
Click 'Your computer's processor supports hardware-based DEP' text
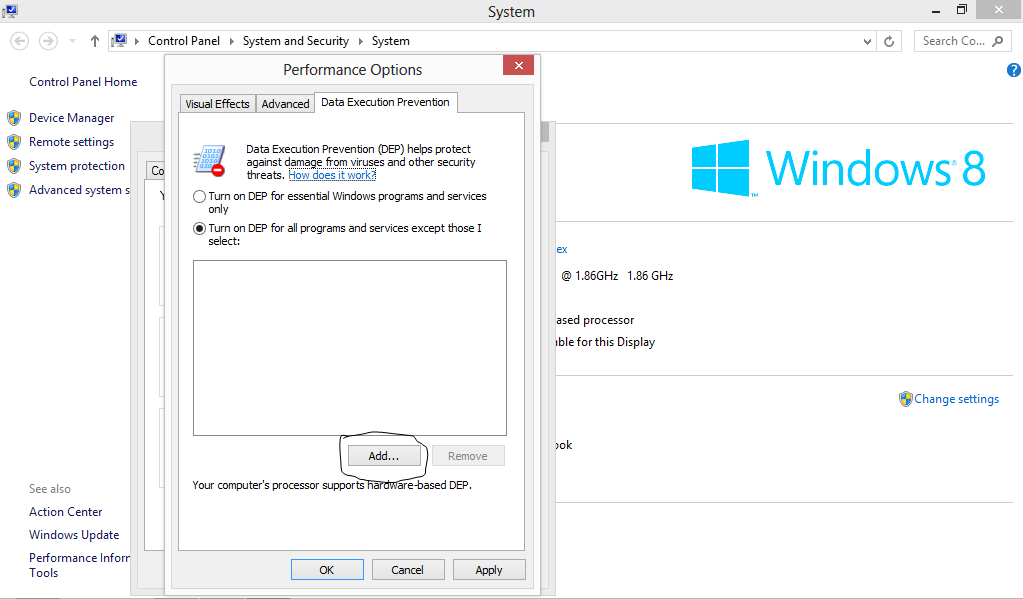332,485
